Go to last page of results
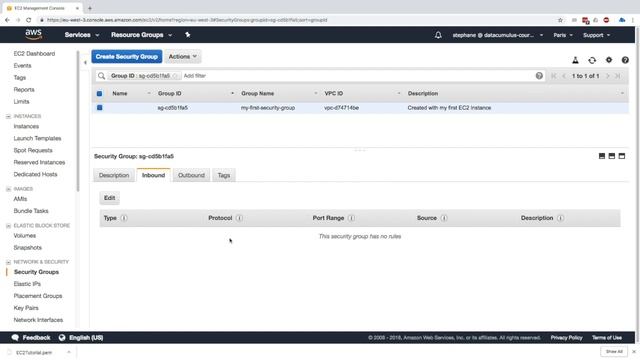The width and height of the screenshot is (640, 360). tap(618, 76)
